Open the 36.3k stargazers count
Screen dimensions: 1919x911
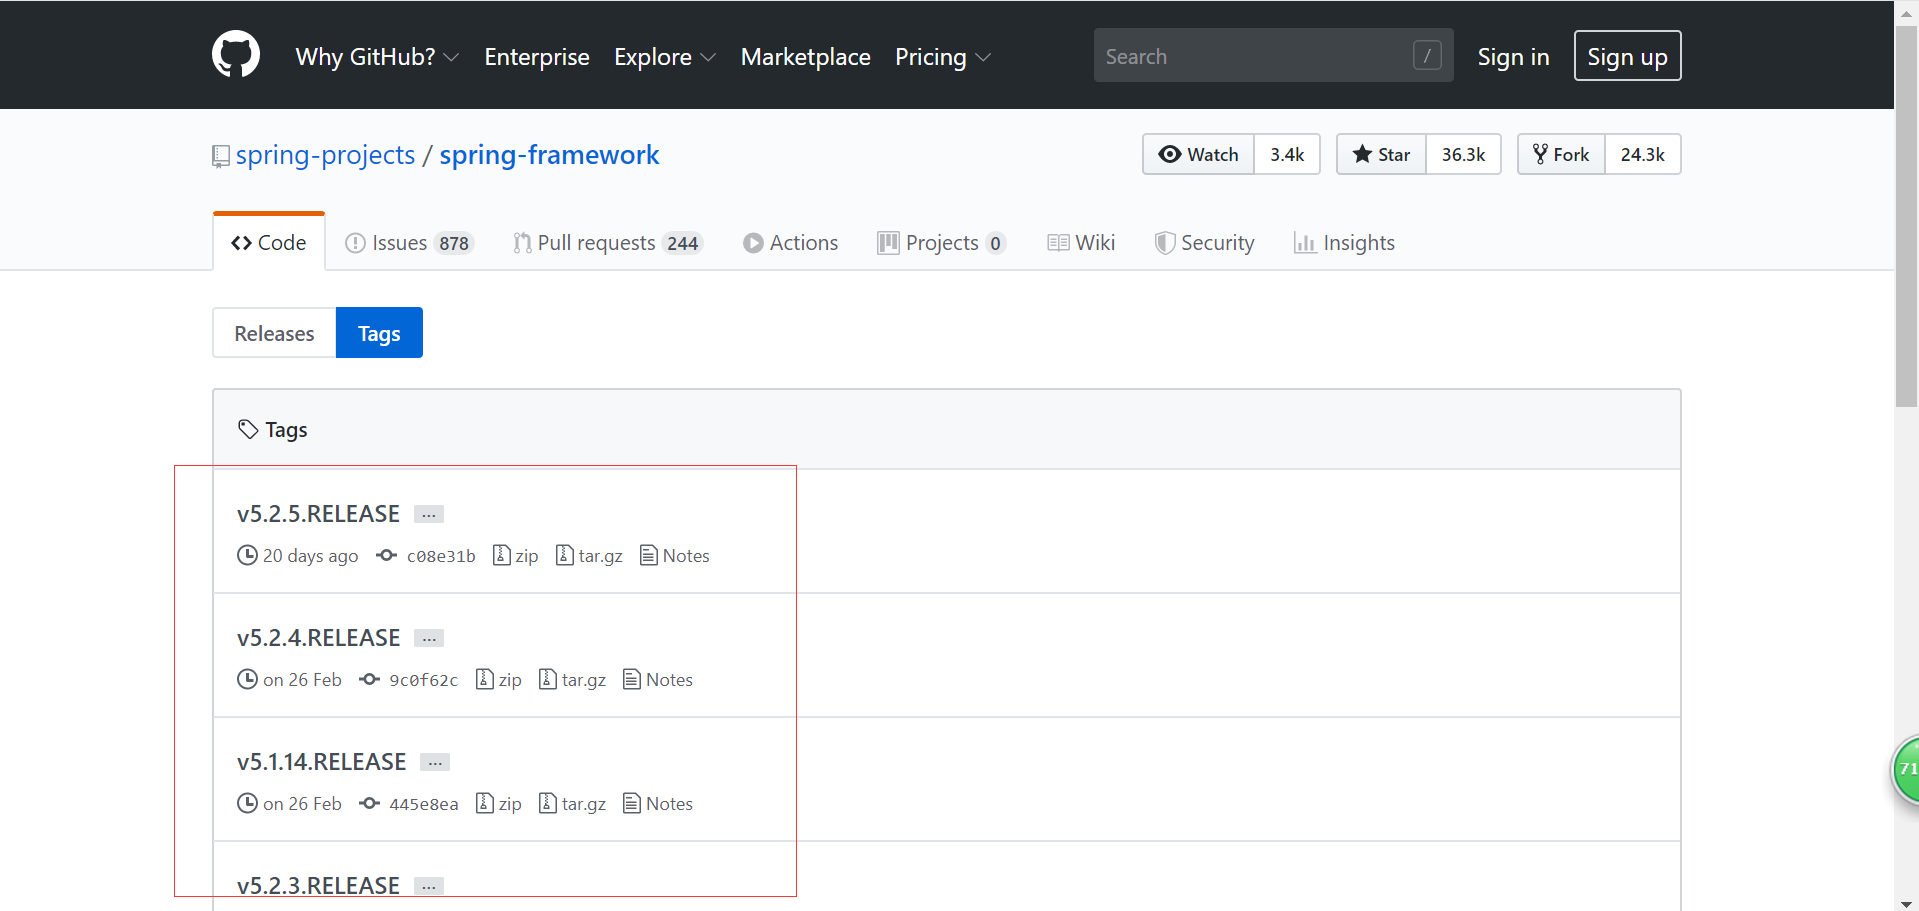click(x=1463, y=154)
